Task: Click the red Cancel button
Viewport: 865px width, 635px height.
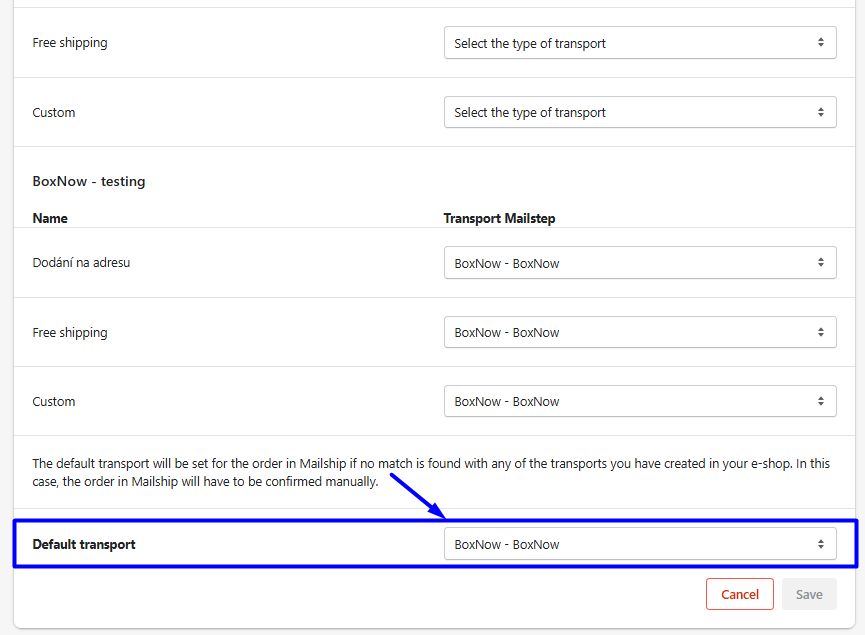Action: [739, 594]
